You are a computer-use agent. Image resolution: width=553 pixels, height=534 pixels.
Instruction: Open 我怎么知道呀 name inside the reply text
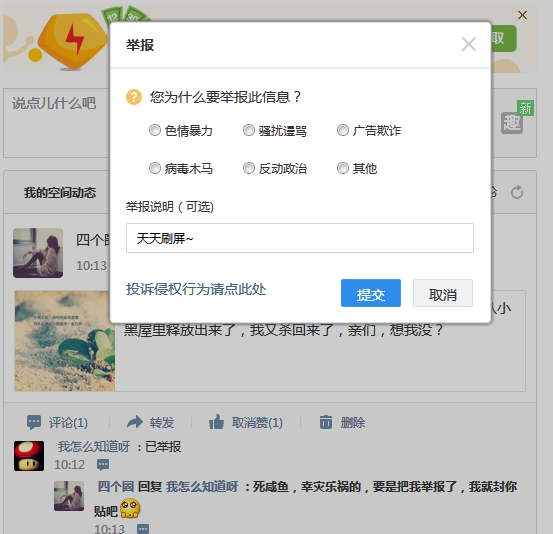click(x=202, y=487)
